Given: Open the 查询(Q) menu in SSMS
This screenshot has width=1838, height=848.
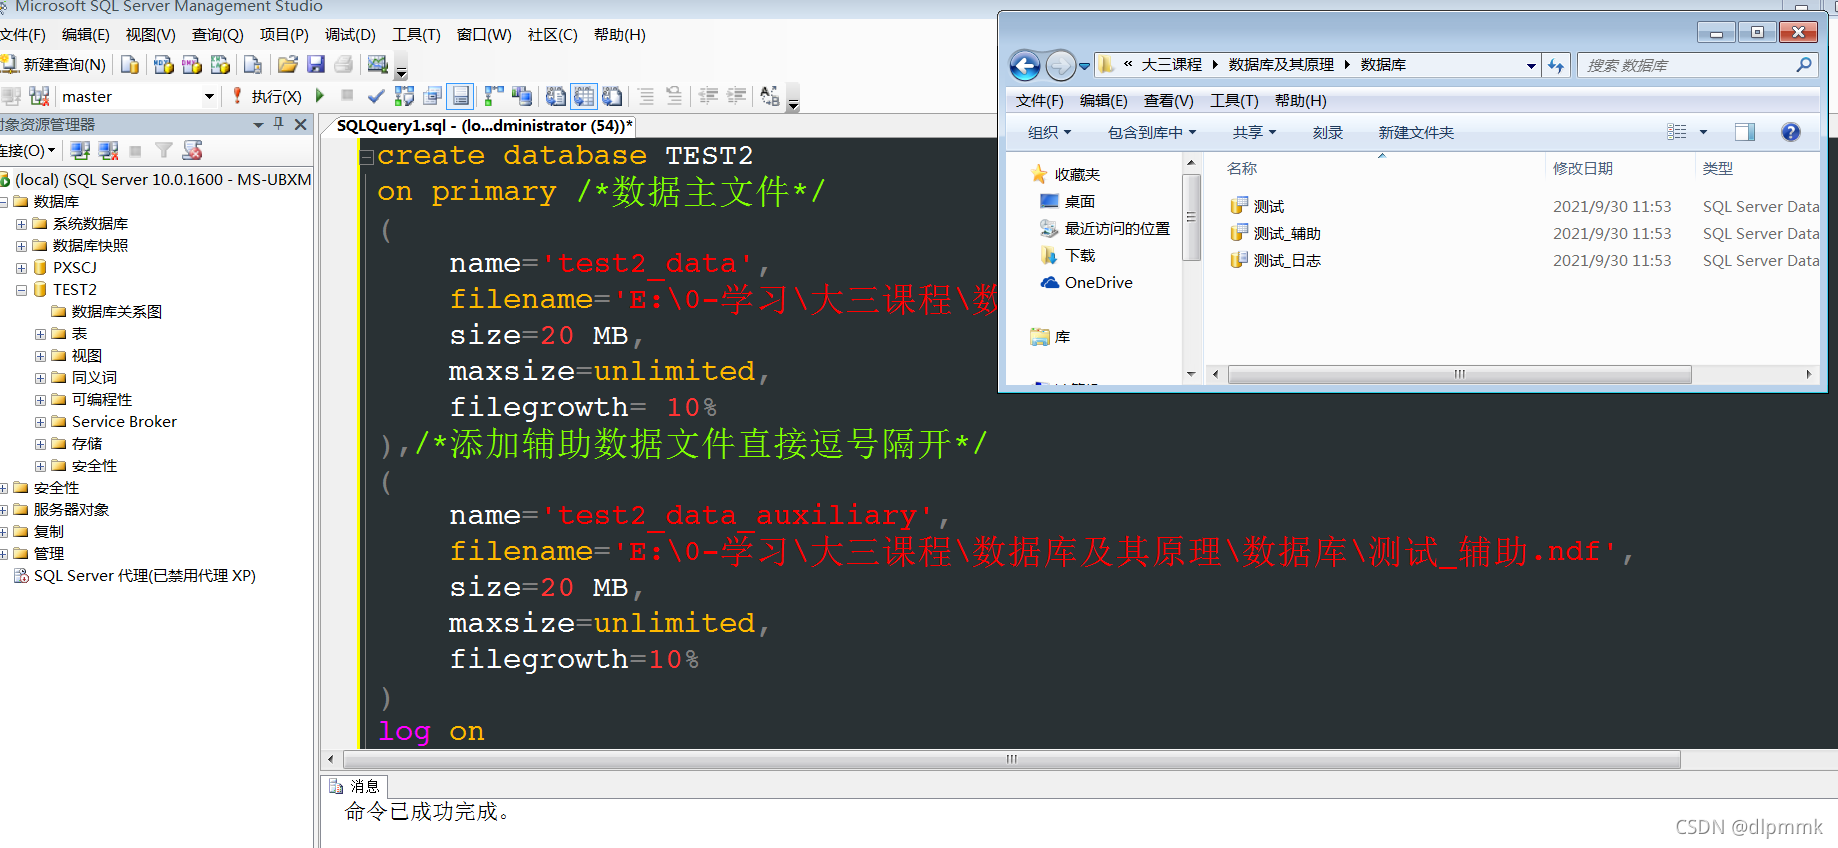Looking at the screenshot, I should (x=218, y=35).
